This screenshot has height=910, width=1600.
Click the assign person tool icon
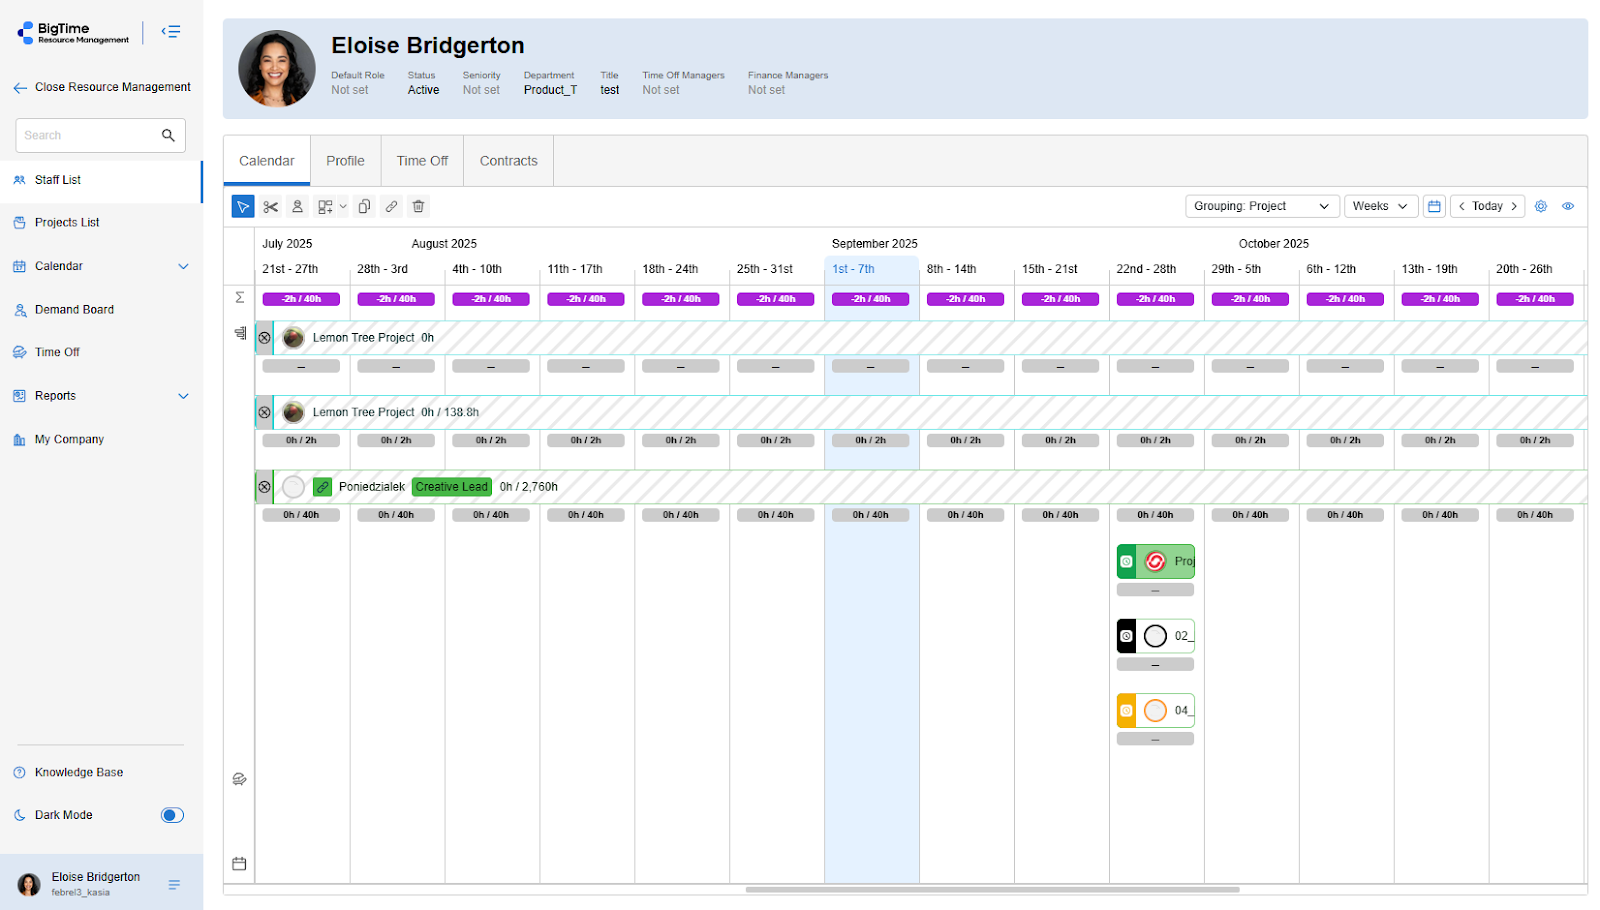pyautogui.click(x=297, y=207)
